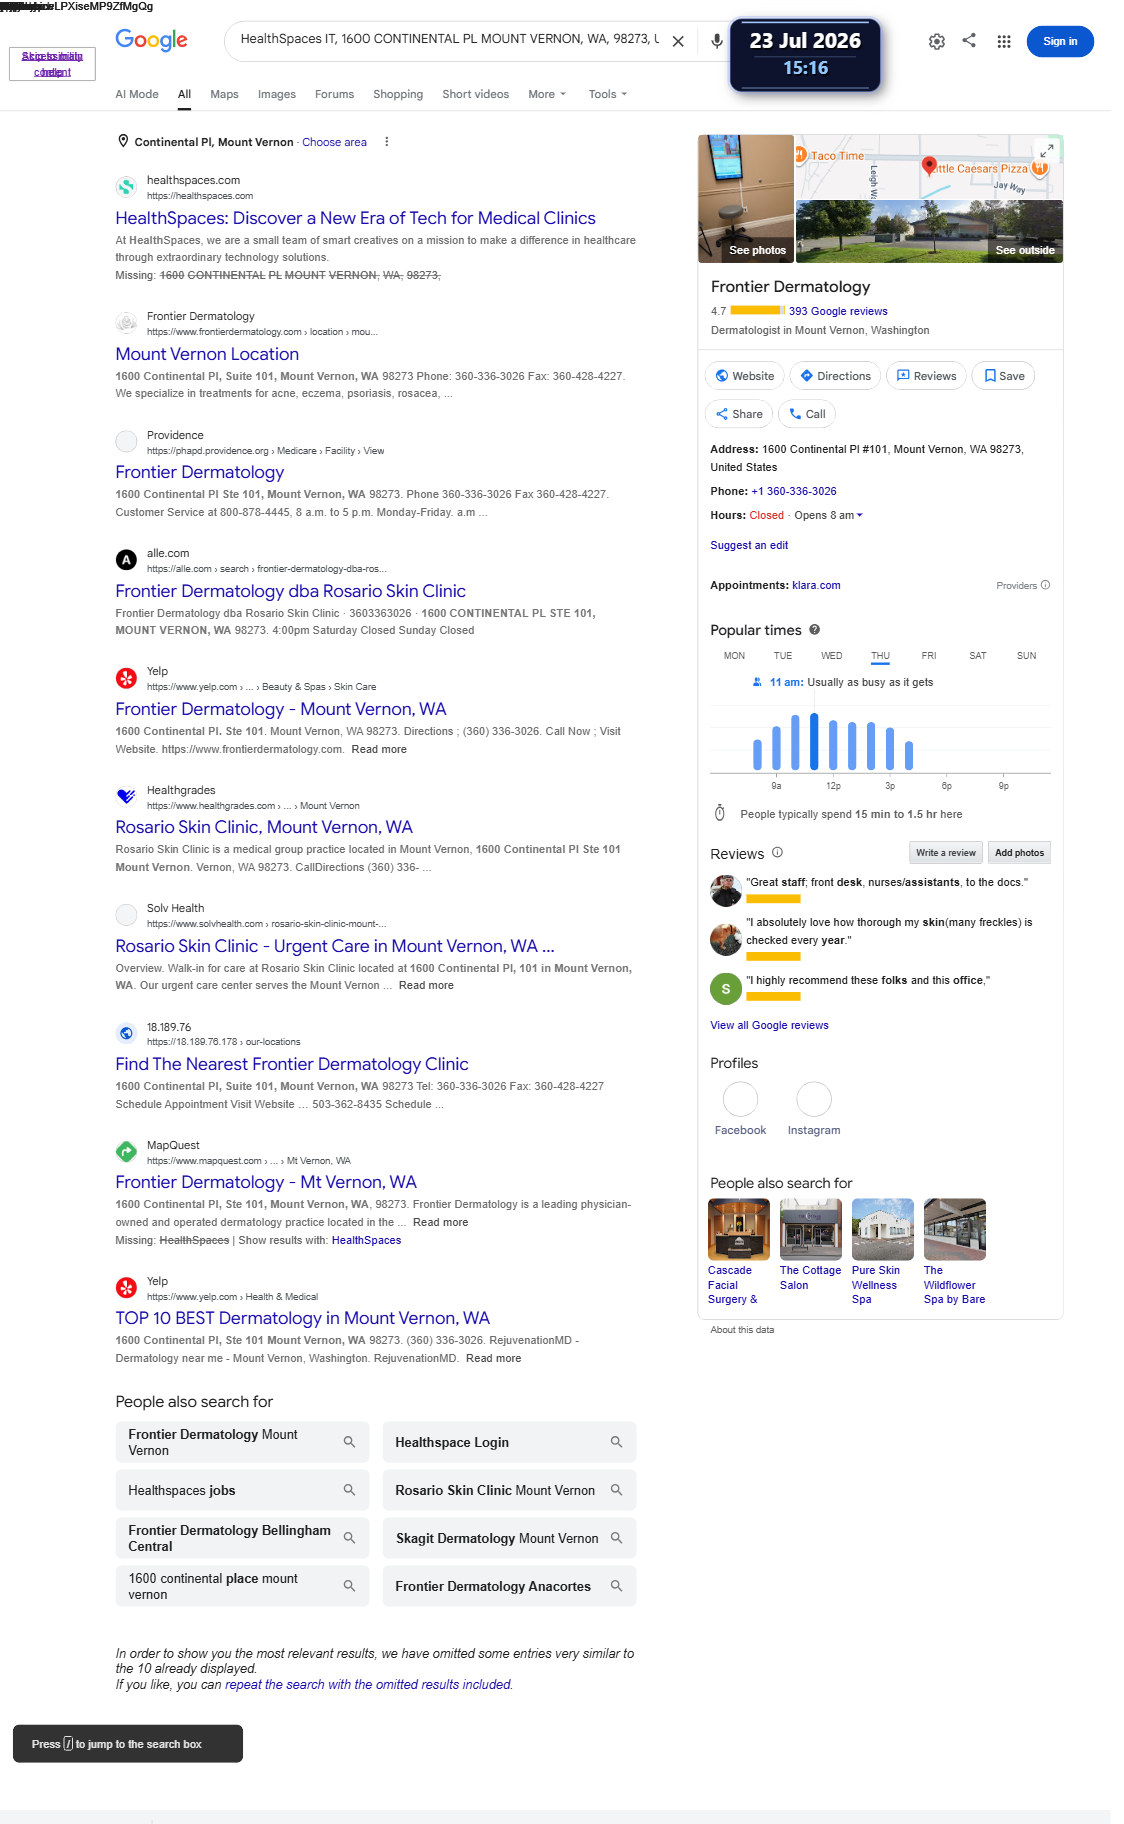Open the Reviews info icon
The image size is (1124, 1824).
coord(777,853)
